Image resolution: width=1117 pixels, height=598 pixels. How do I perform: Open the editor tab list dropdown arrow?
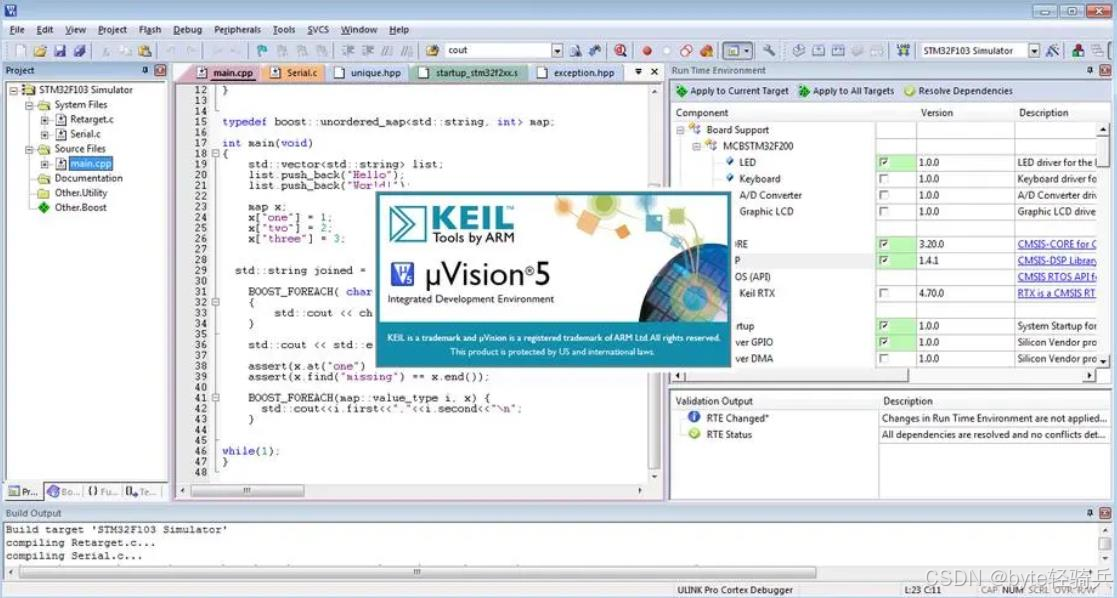[x=638, y=72]
